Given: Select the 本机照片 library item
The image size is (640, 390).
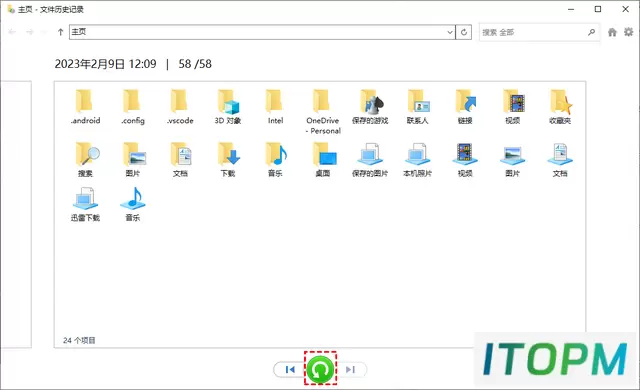Looking at the screenshot, I should 418,160.
